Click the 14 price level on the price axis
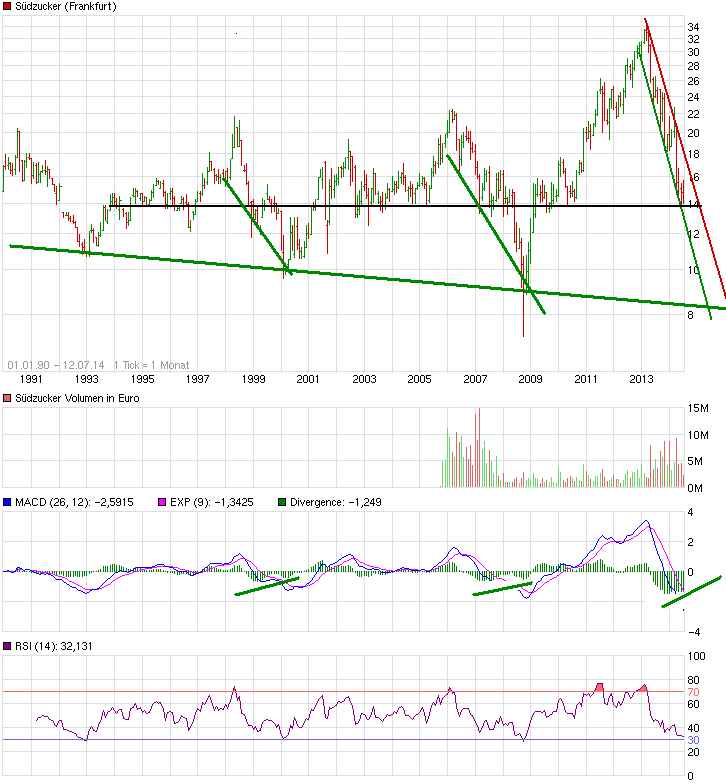 tap(694, 206)
